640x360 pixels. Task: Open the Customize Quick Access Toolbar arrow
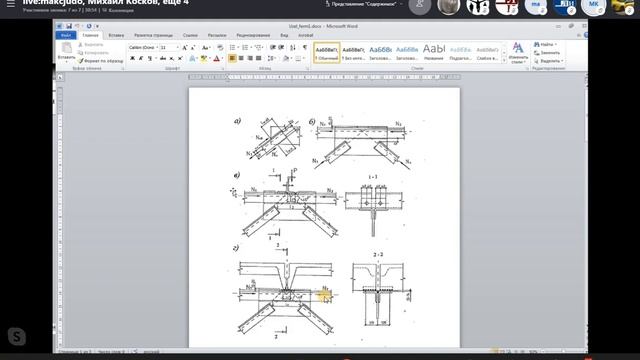(x=97, y=26)
